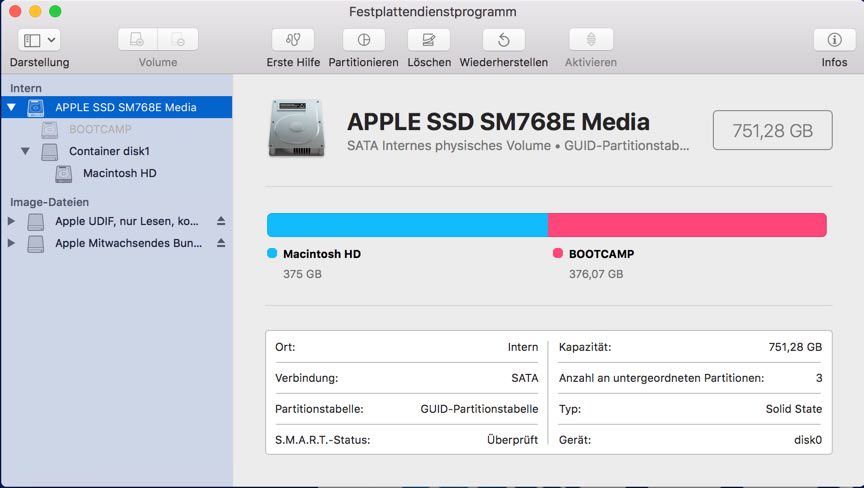Select Container disk1 in the sidebar
864x488 pixels.
click(108, 152)
